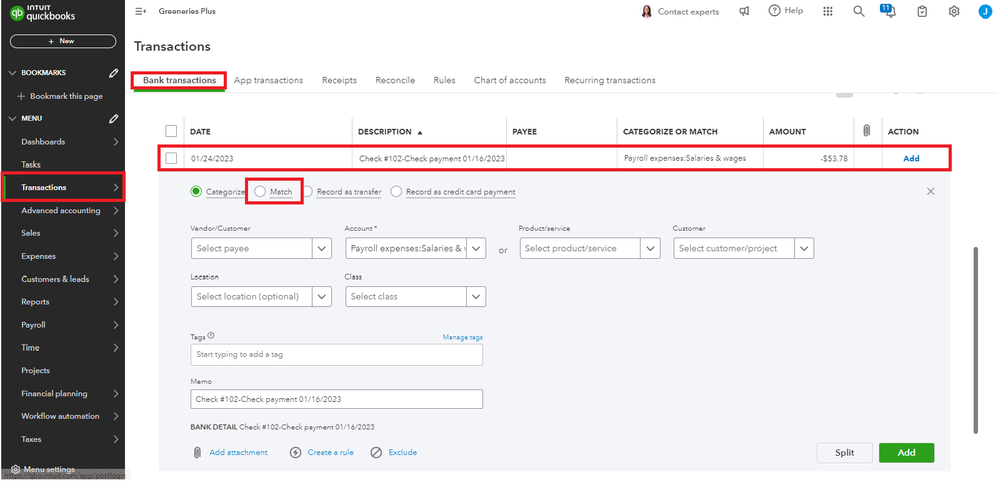Screen dimensions: 998x482
Task: Open the Select customer/project dropdown
Action: 743,248
